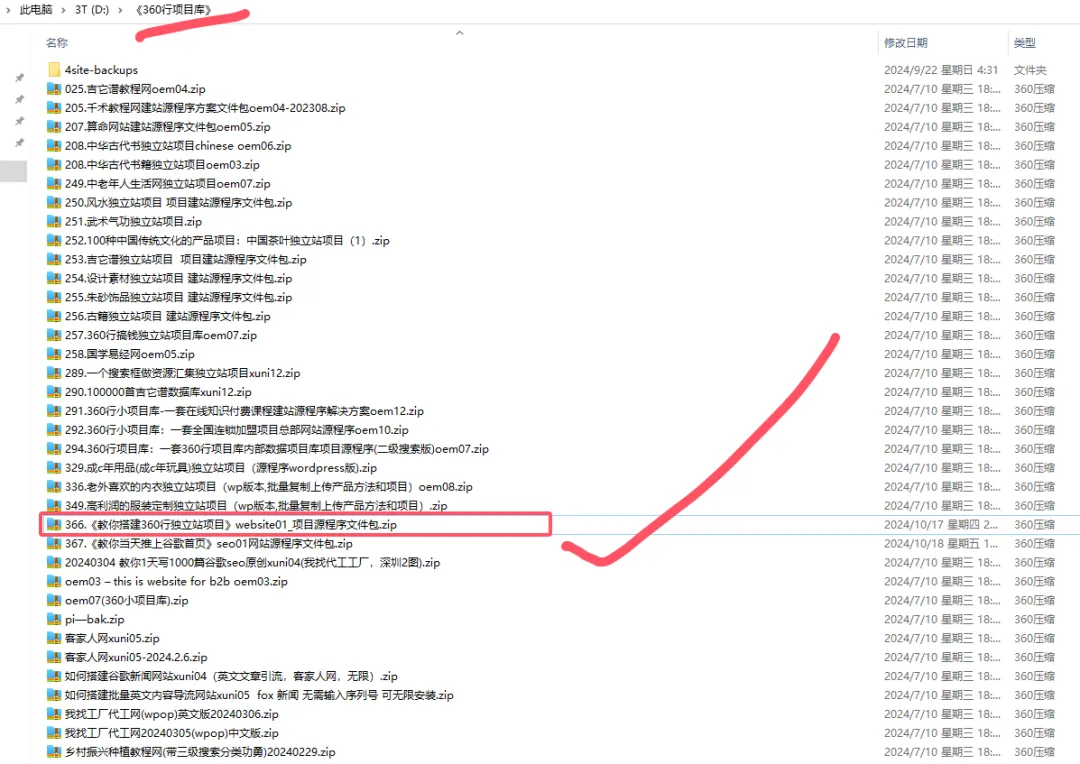Click the selected gray item in left sidebar
This screenshot has width=1080, height=764.
pyautogui.click(x=13, y=171)
